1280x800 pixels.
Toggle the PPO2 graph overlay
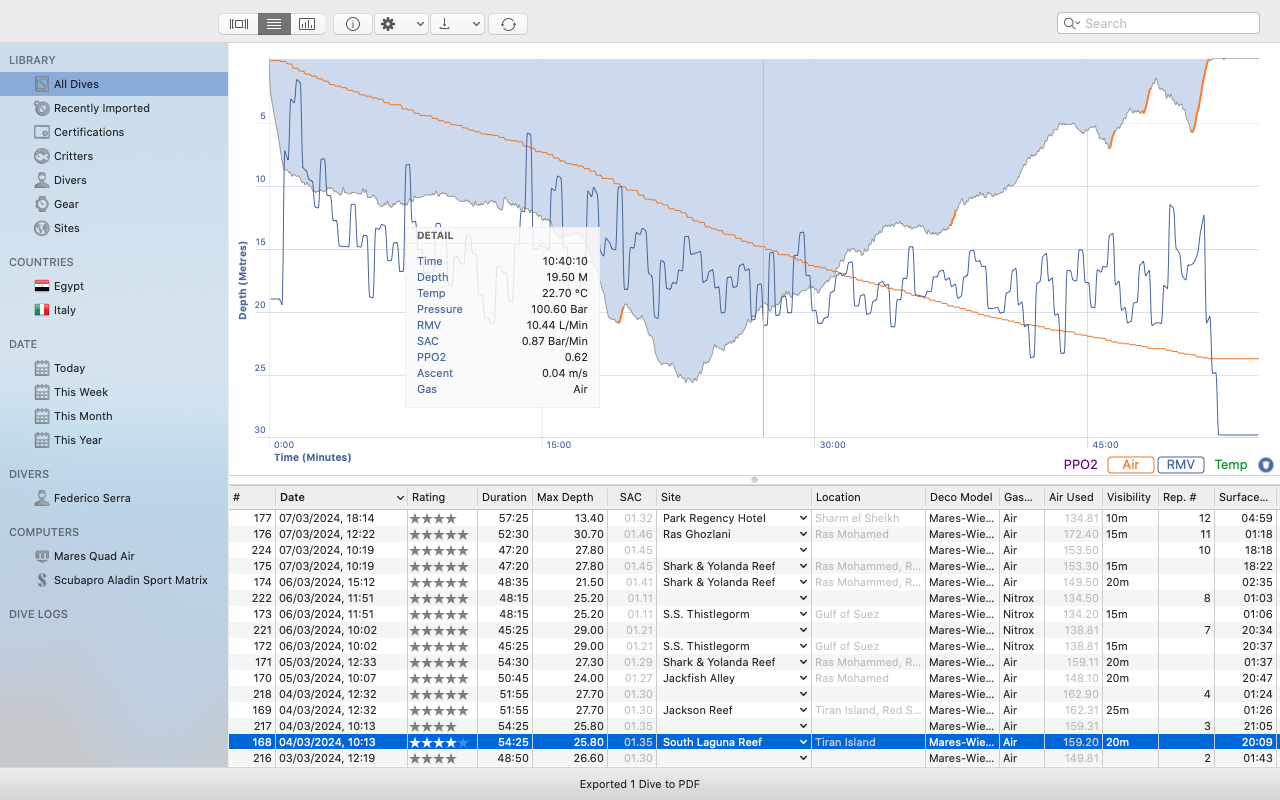pos(1080,465)
